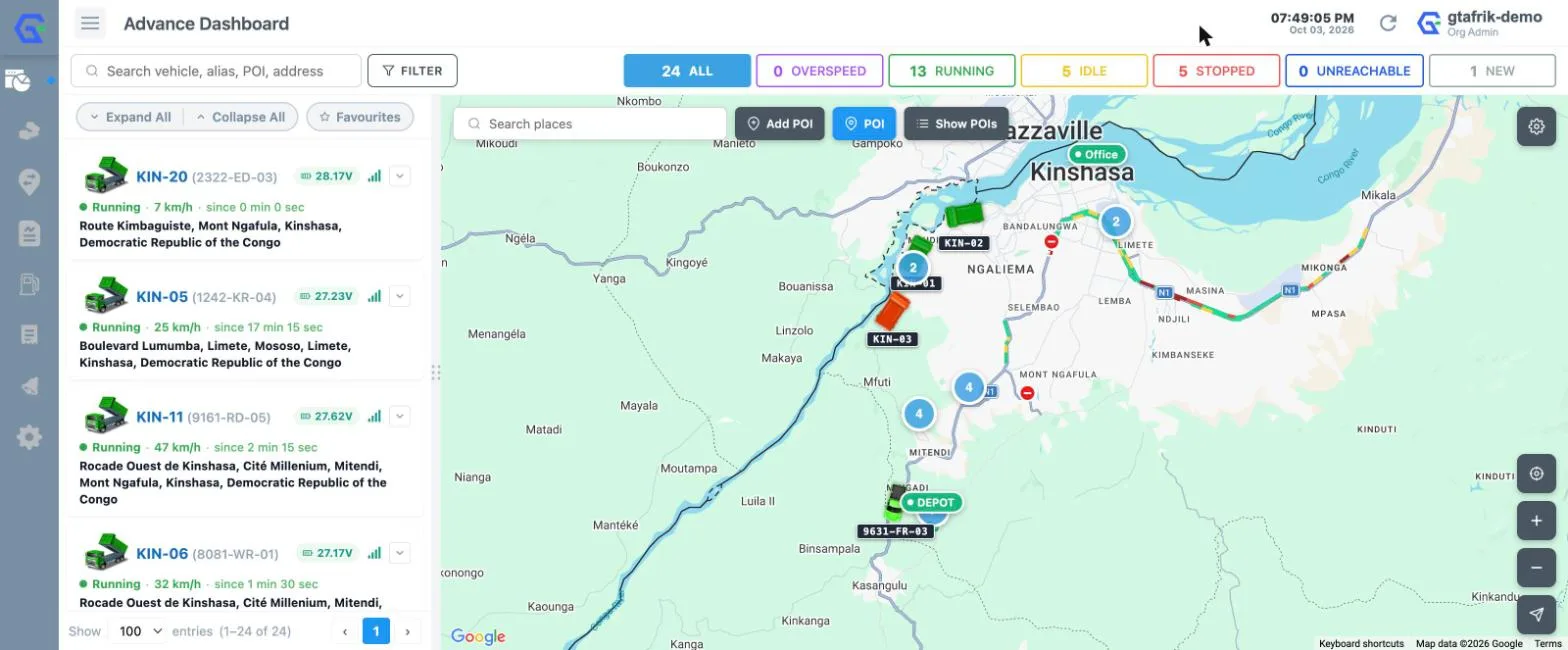Expand the KIN-20 vehicle card dropdown
1568x650 pixels.
point(399,176)
